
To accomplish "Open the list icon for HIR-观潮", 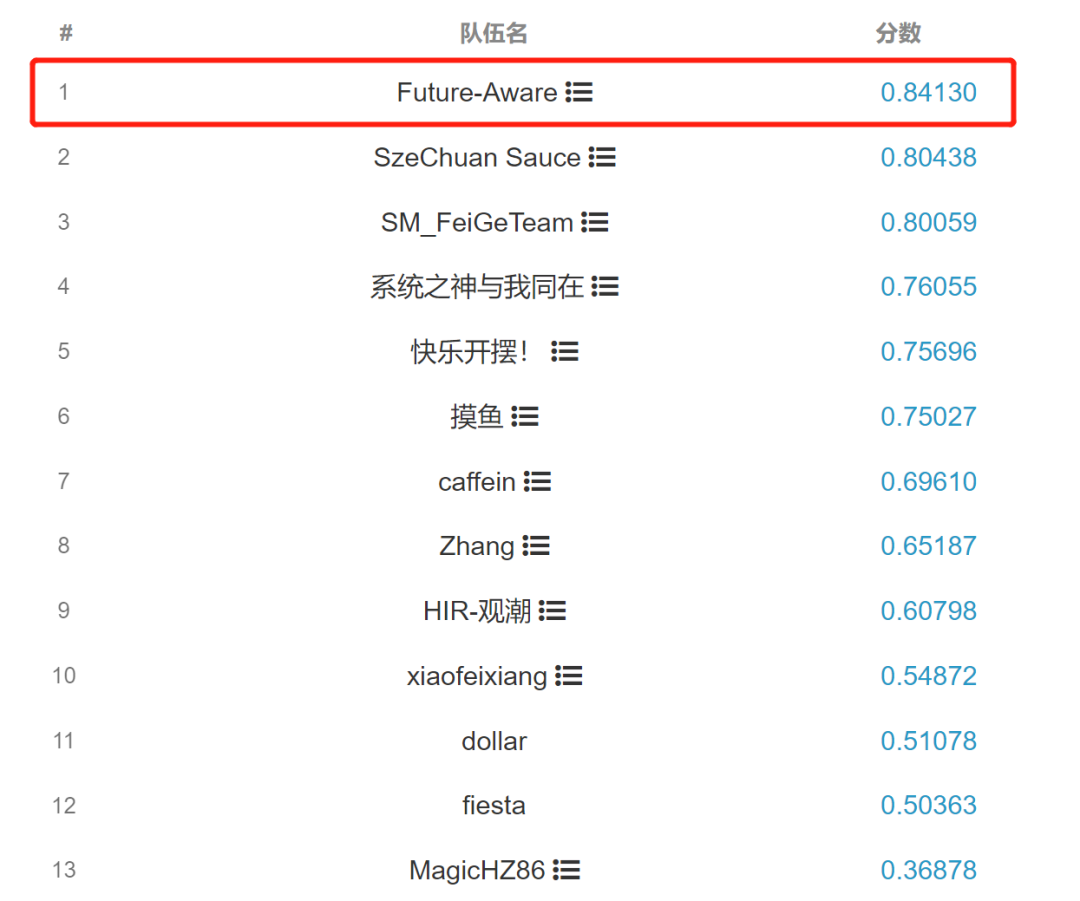I will coord(552,610).
